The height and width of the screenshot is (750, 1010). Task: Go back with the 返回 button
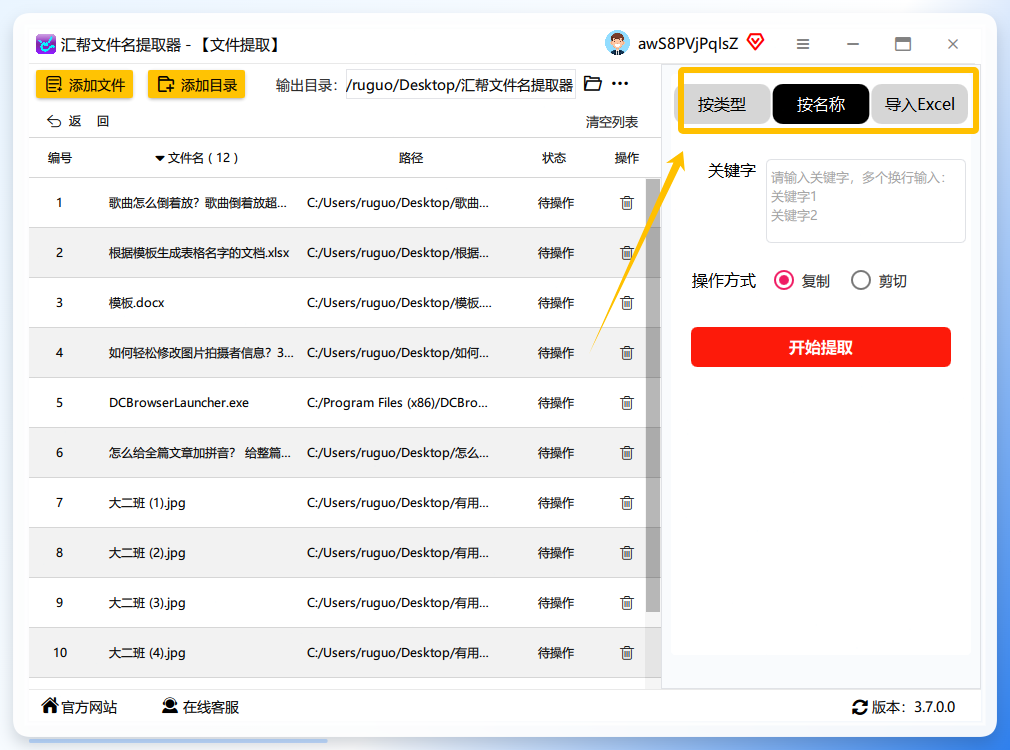[78, 121]
